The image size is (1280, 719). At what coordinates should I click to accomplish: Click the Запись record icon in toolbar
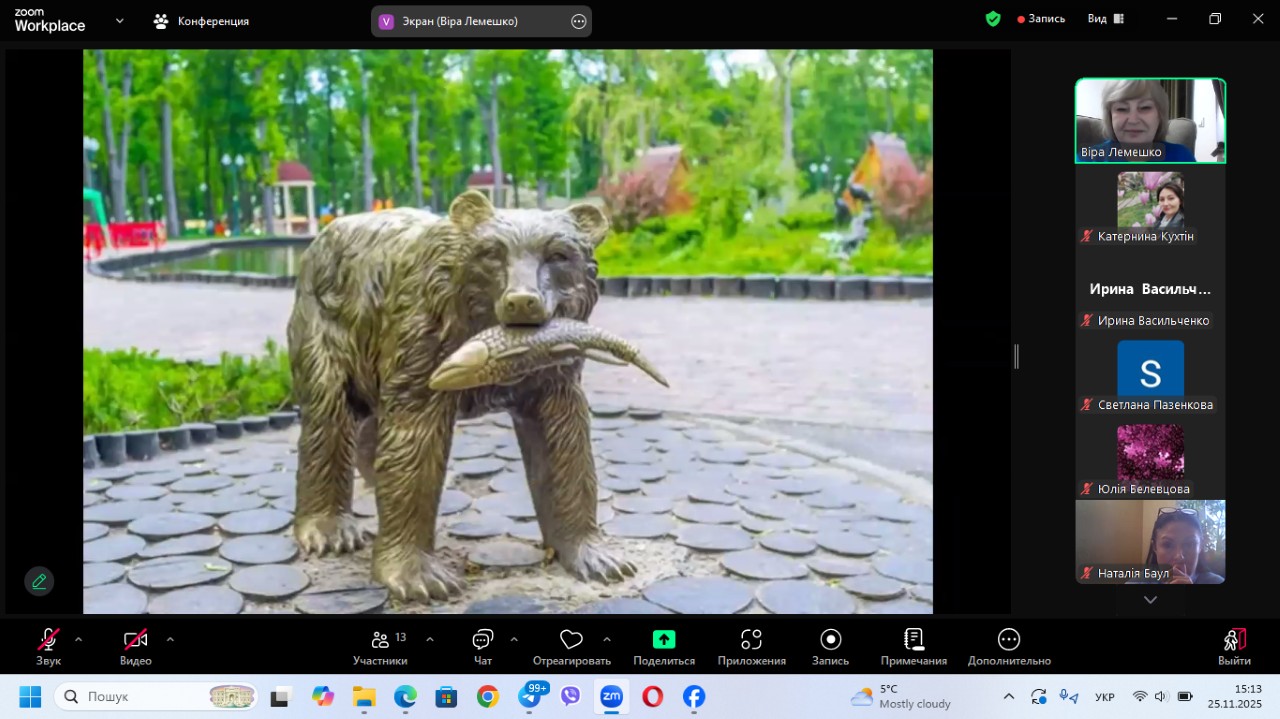[830, 640]
